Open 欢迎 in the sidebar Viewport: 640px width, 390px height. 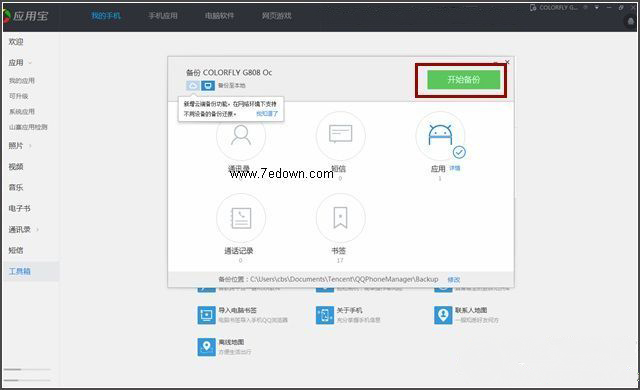(16, 42)
